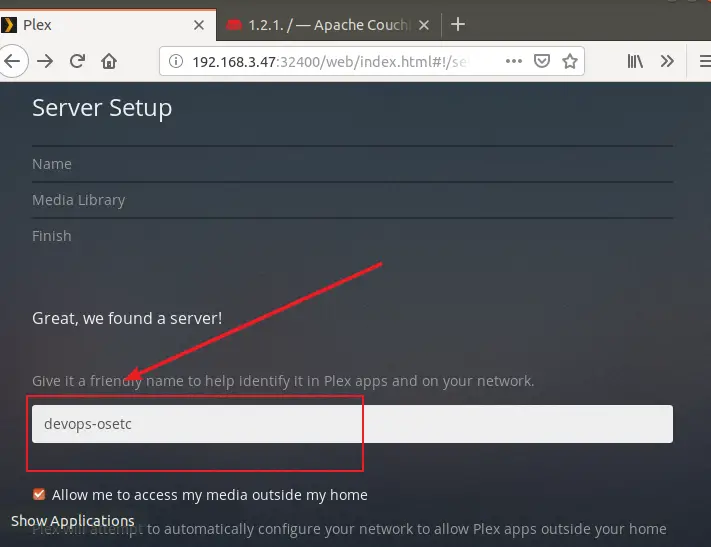Open a new tab with plus button
Screen dimensions: 711x547
pos(458,24)
